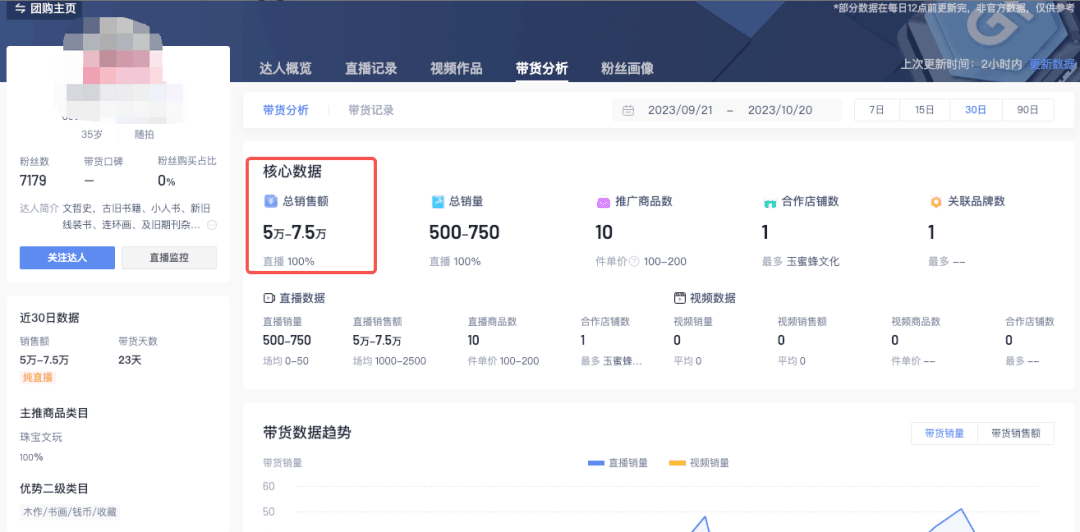Click the 纯直播 tag

click(37, 377)
